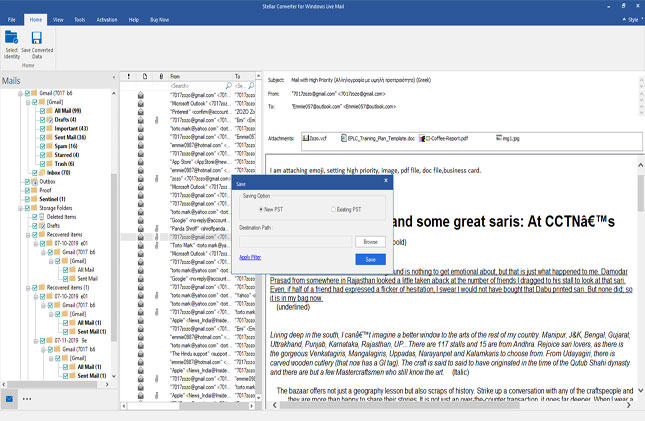
Task: Collapse the Recovered items (1) node
Action: coord(28,288)
